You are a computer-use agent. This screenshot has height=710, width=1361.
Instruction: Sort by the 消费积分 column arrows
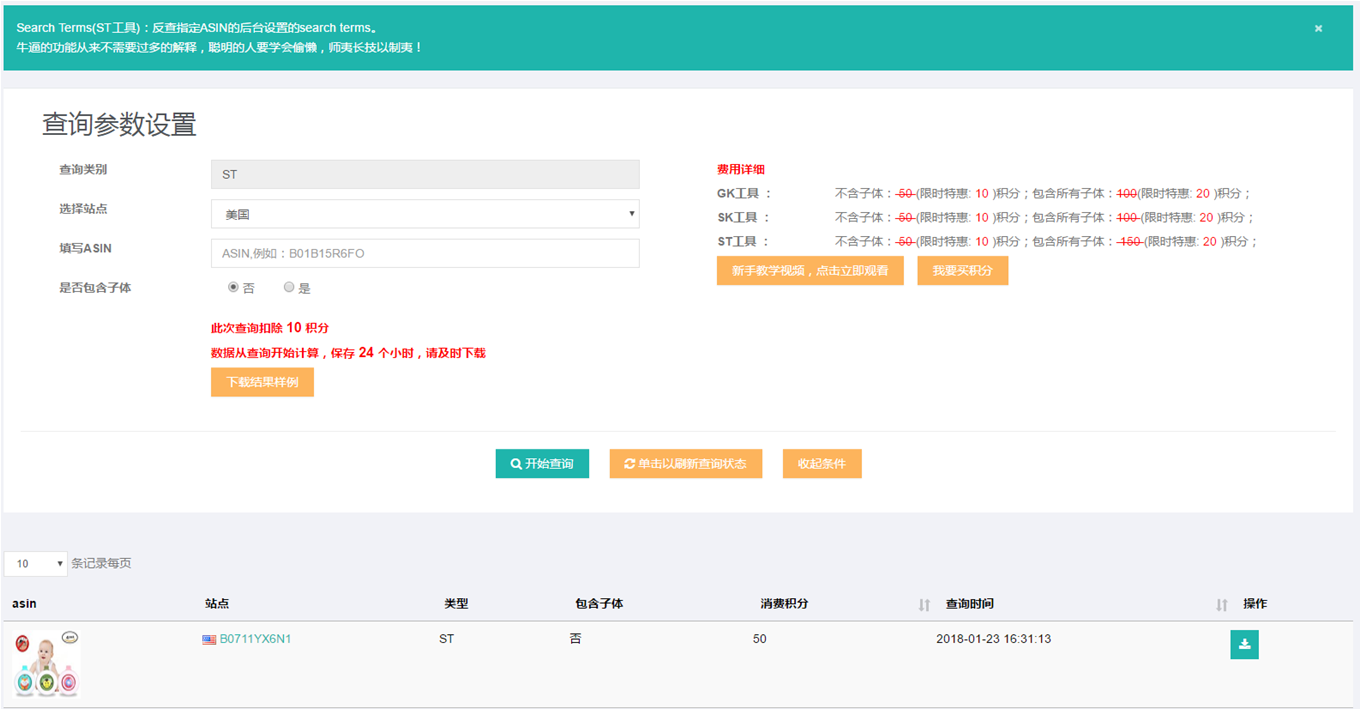coord(924,605)
